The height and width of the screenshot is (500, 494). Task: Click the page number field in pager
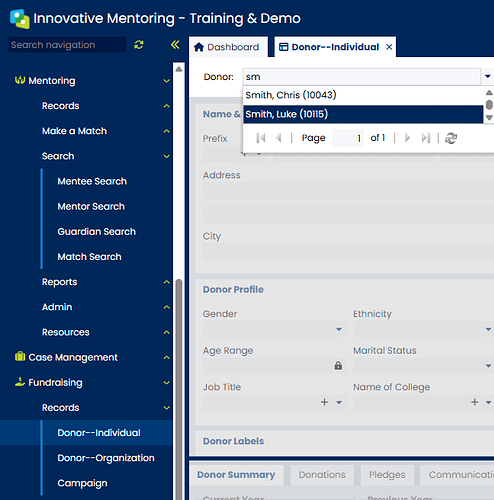(x=348, y=138)
